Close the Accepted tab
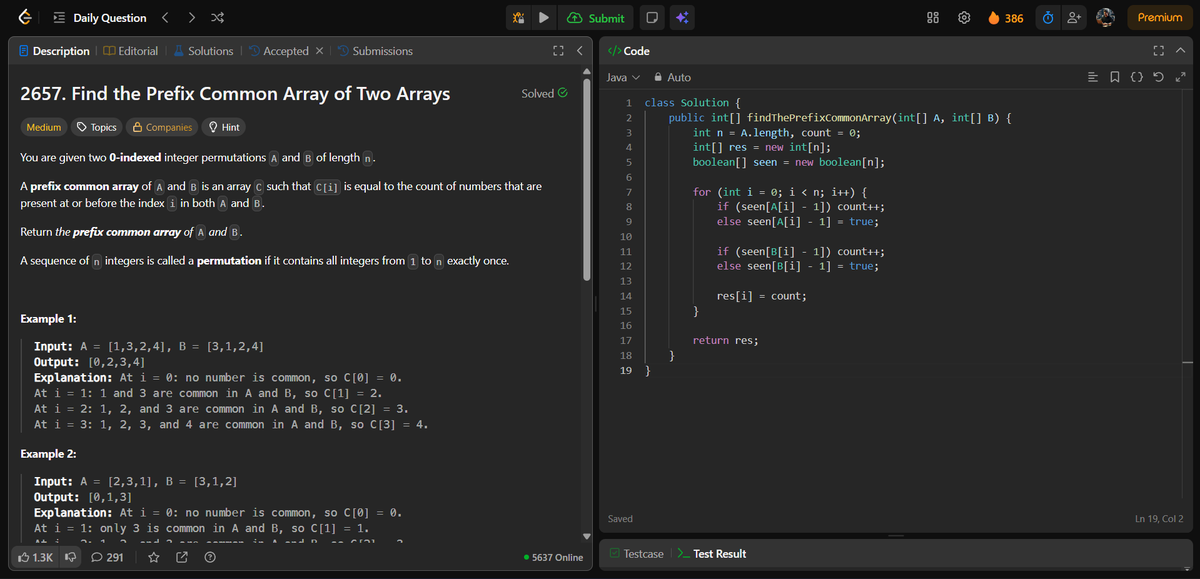1200x579 pixels. [x=318, y=51]
